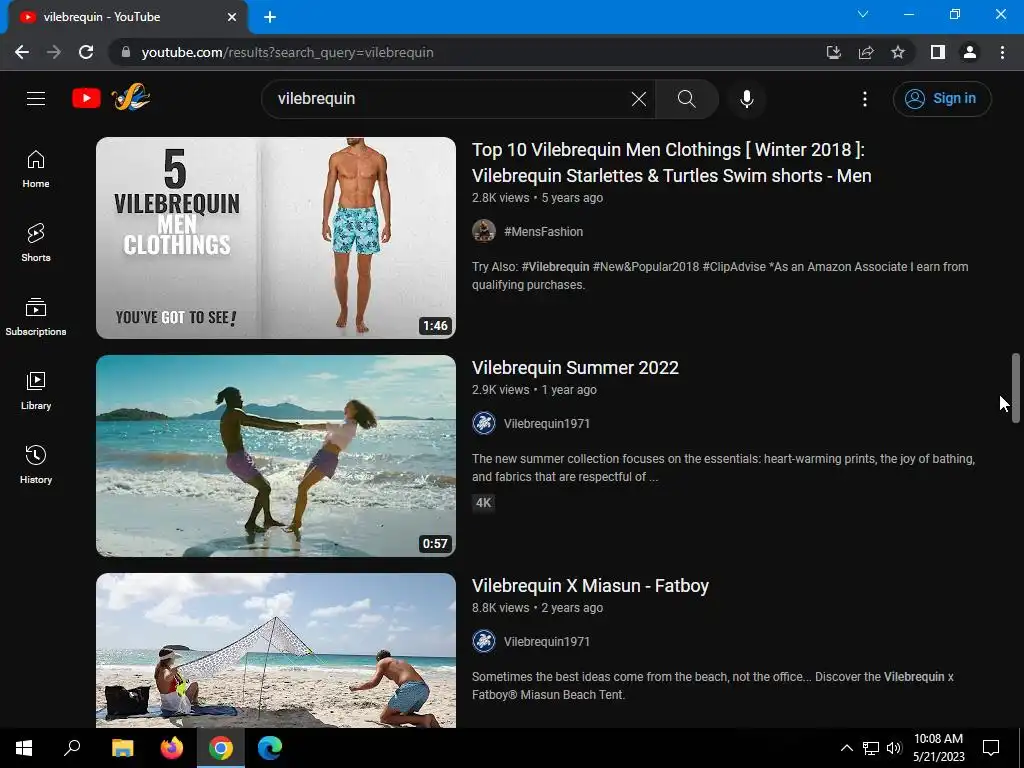Viewport: 1024px width, 768px height.
Task: Share this page icon in address bar
Action: pyautogui.click(x=866, y=52)
